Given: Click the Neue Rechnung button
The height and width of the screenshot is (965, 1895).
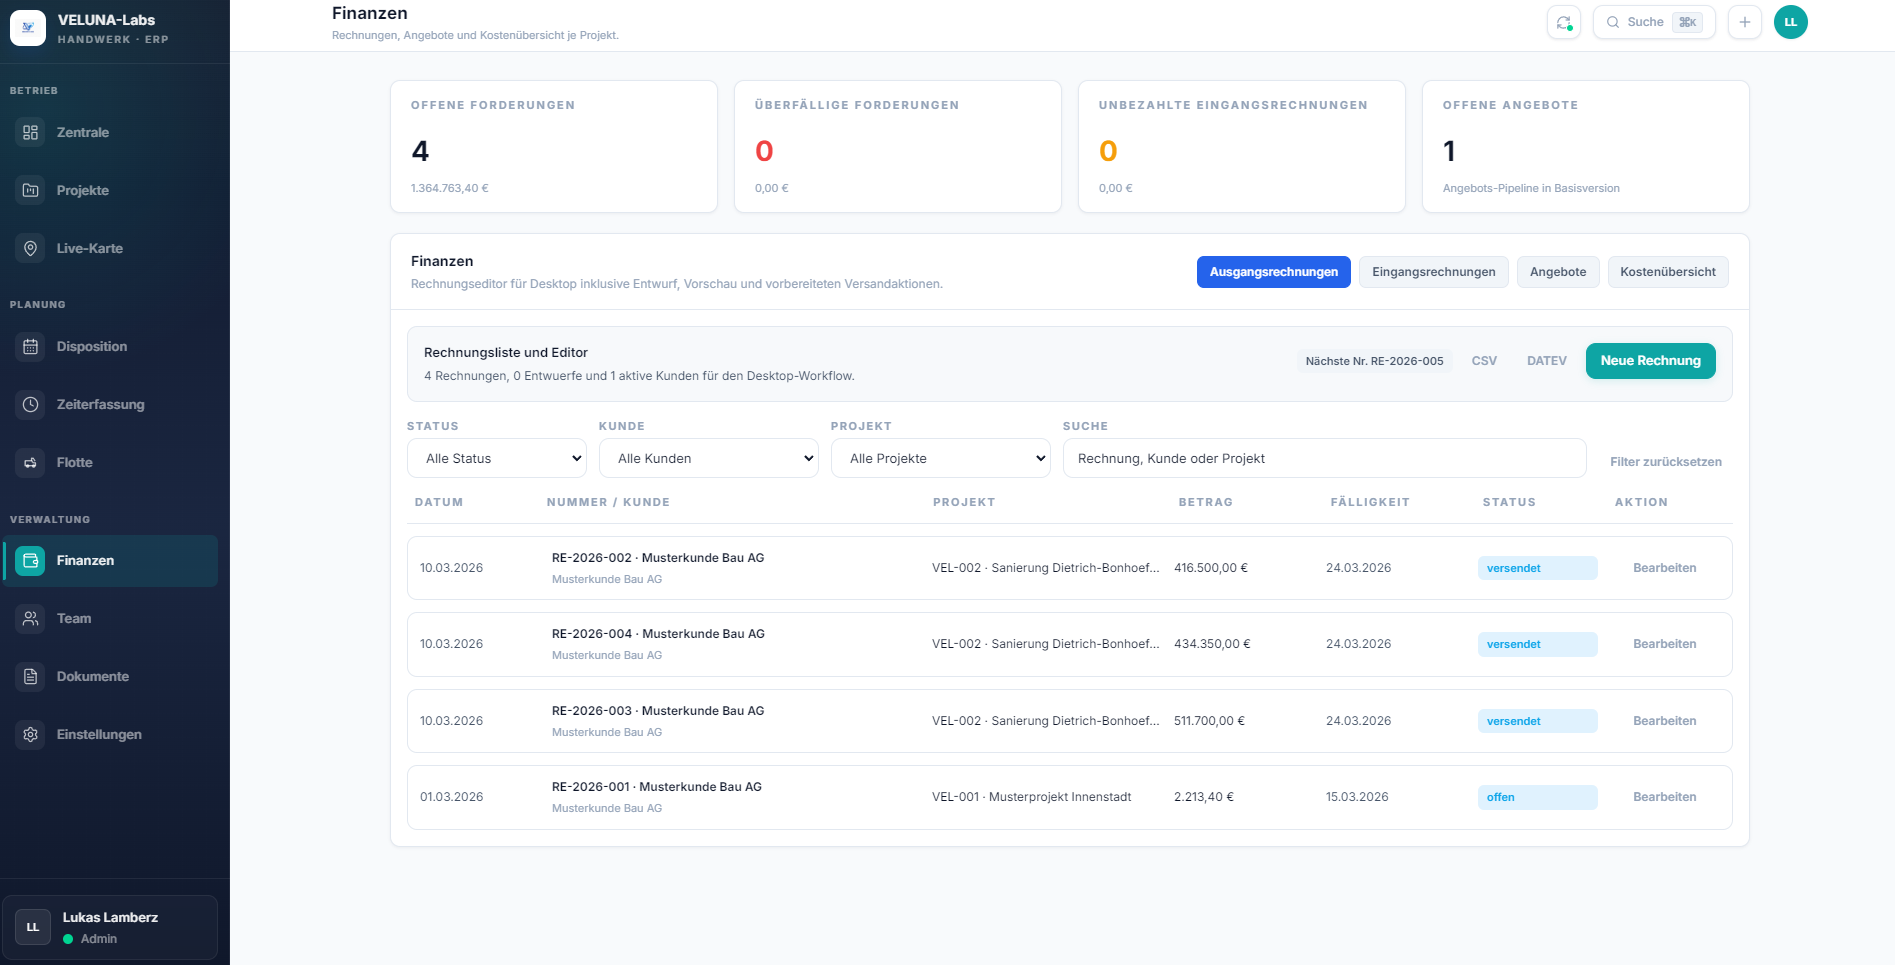Looking at the screenshot, I should point(1650,360).
